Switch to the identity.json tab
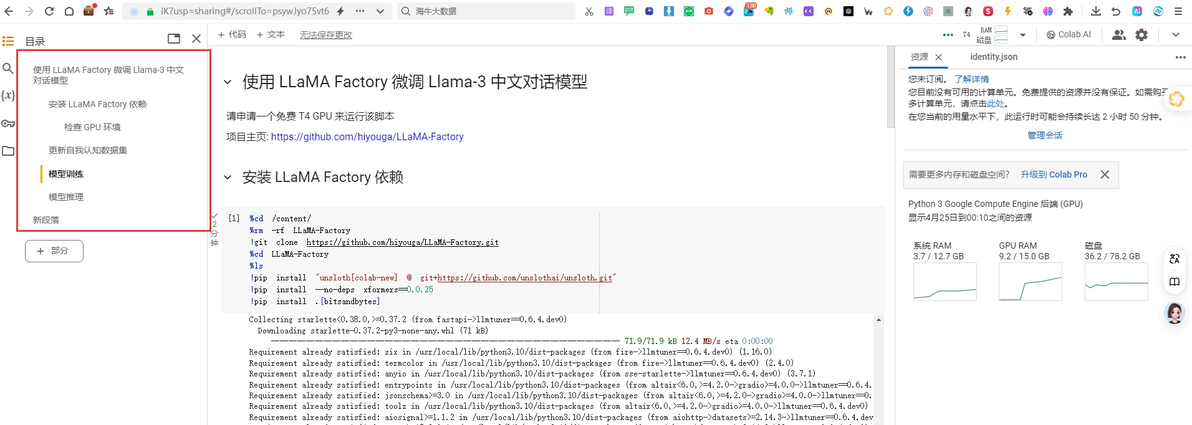The image size is (1192, 425). click(x=994, y=57)
